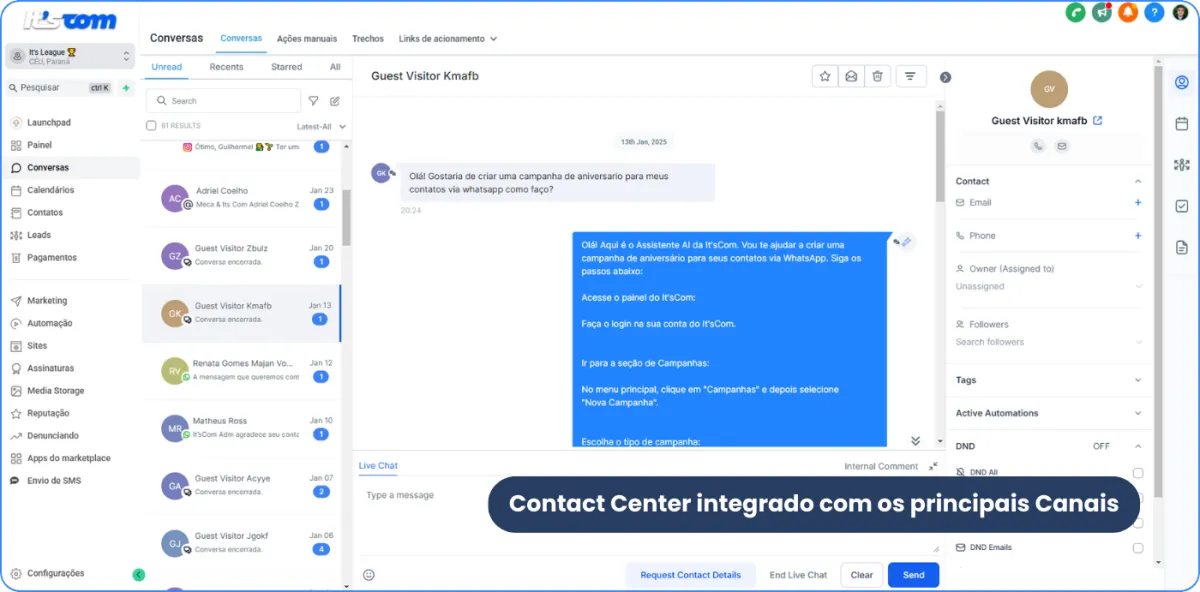Open the blue help question-mark icon
The image size is (1200, 592).
pos(1154,13)
